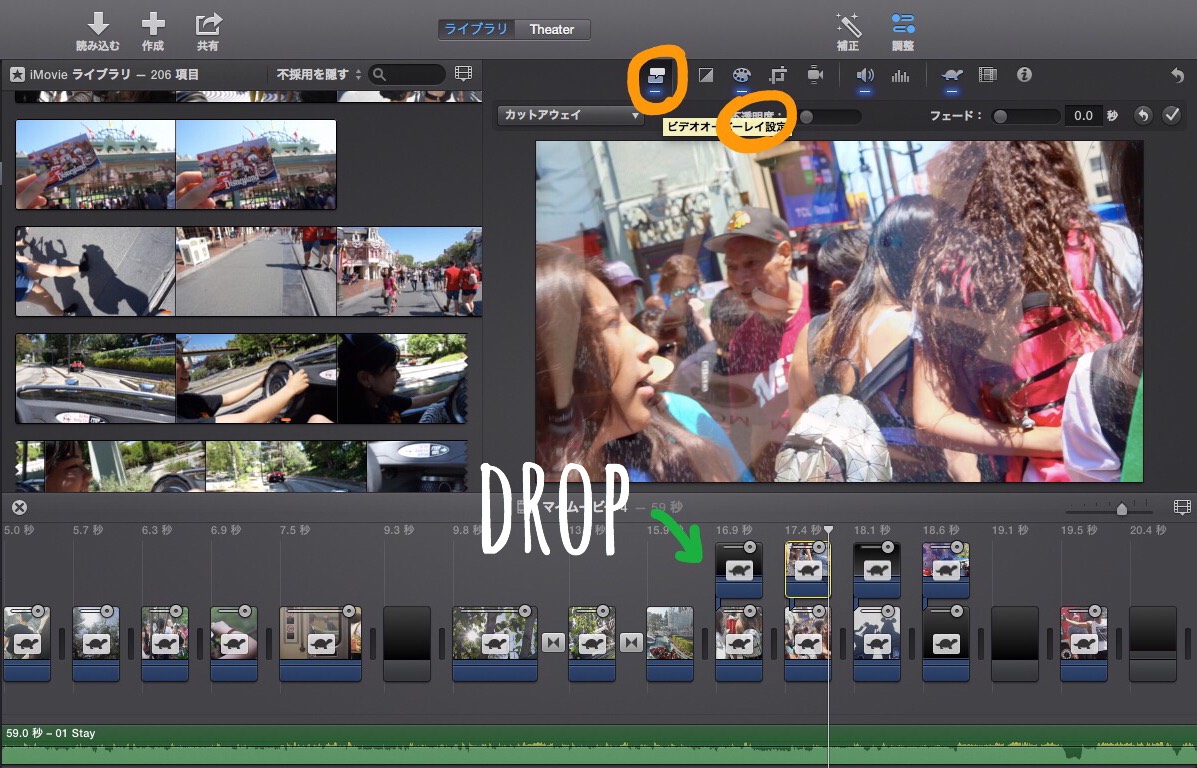1197x768 pixels.
Task: Click the フェード fade slider handle
Action: 1000,116
